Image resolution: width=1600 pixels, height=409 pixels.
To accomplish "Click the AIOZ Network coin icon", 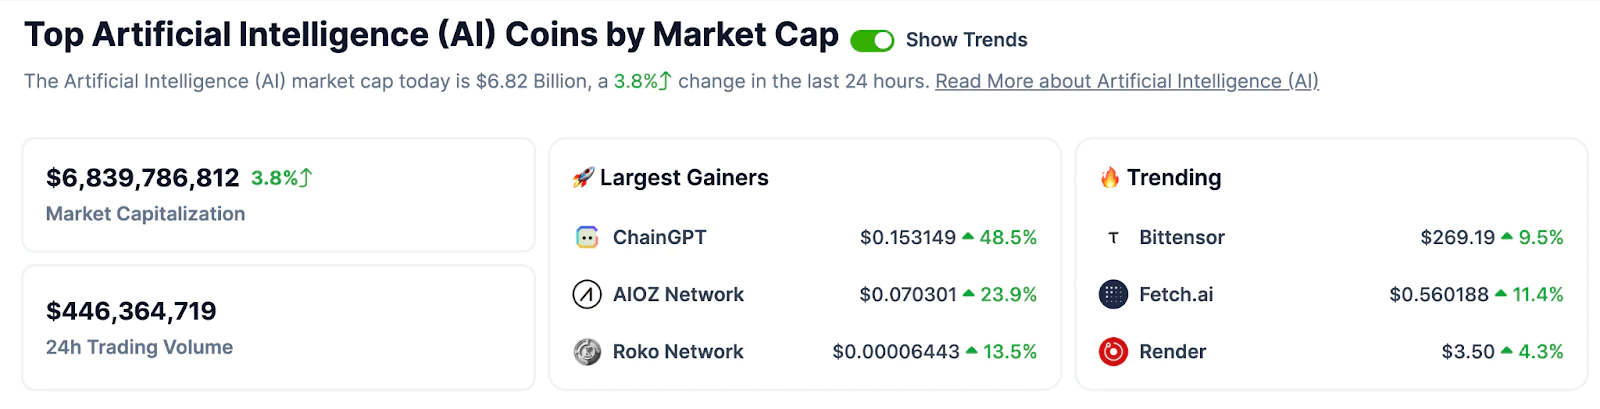I will (587, 294).
